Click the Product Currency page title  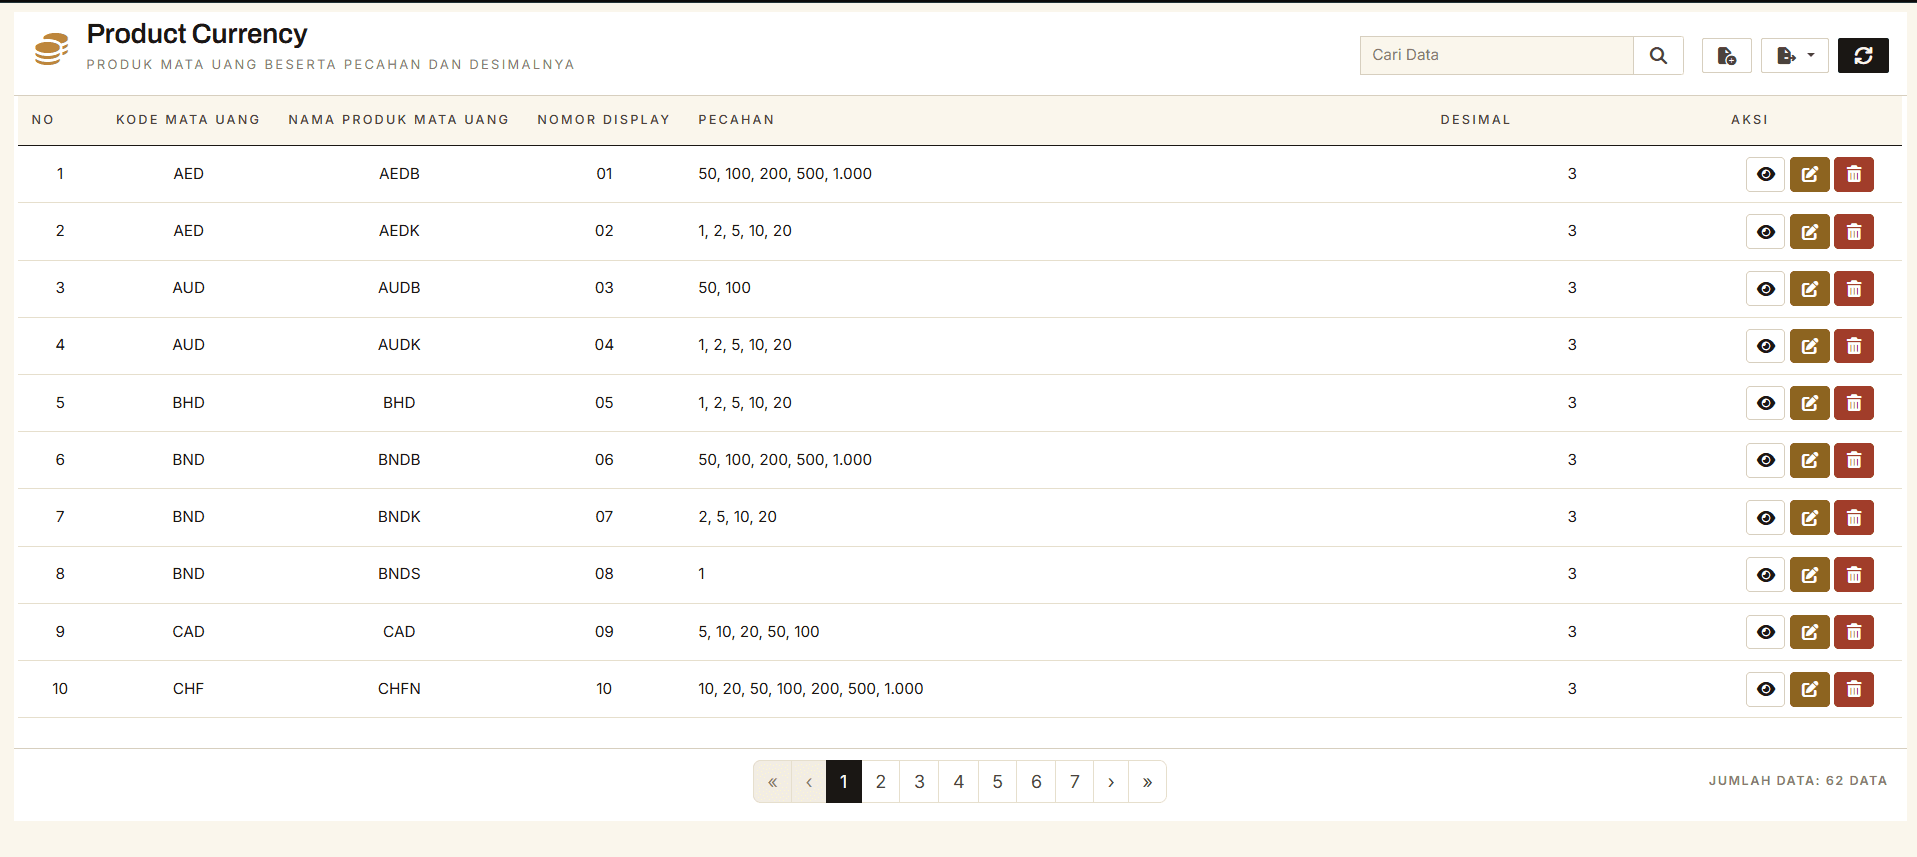[x=197, y=34]
